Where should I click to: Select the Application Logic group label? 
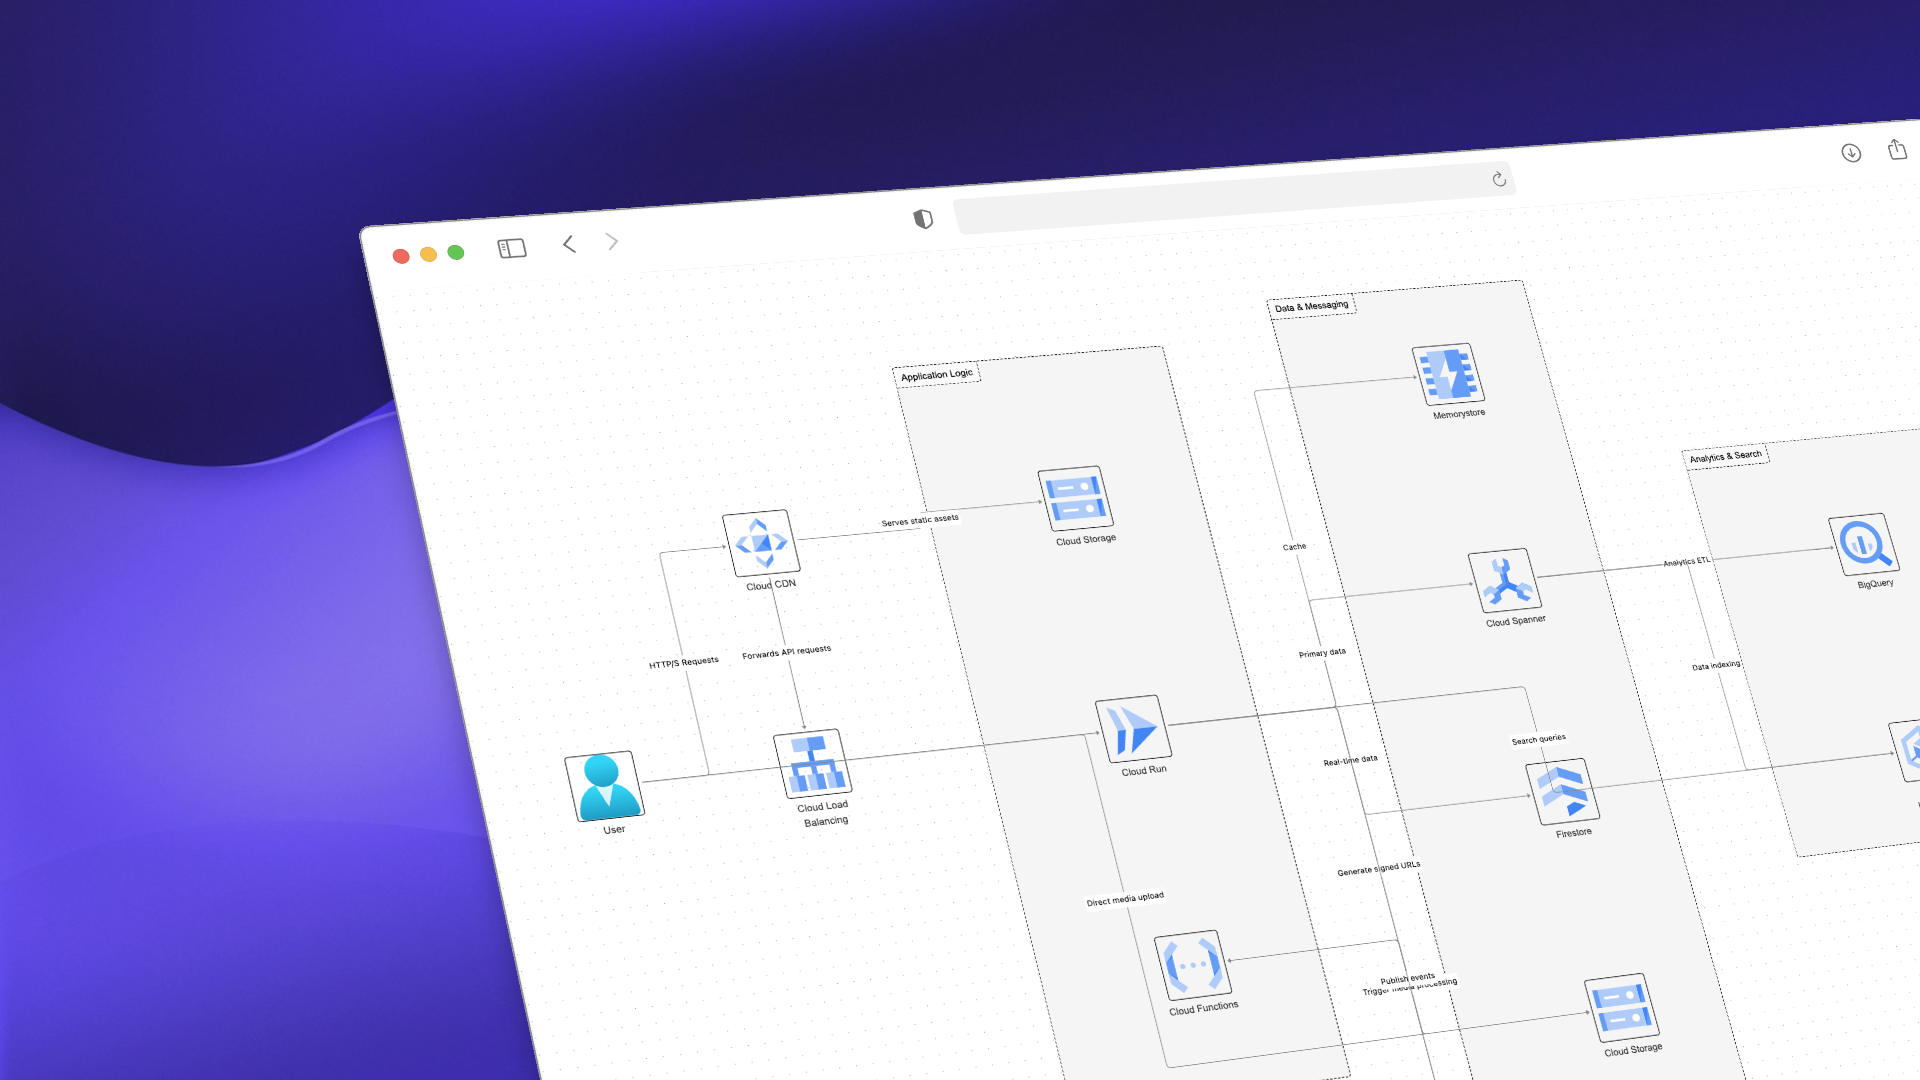point(937,375)
